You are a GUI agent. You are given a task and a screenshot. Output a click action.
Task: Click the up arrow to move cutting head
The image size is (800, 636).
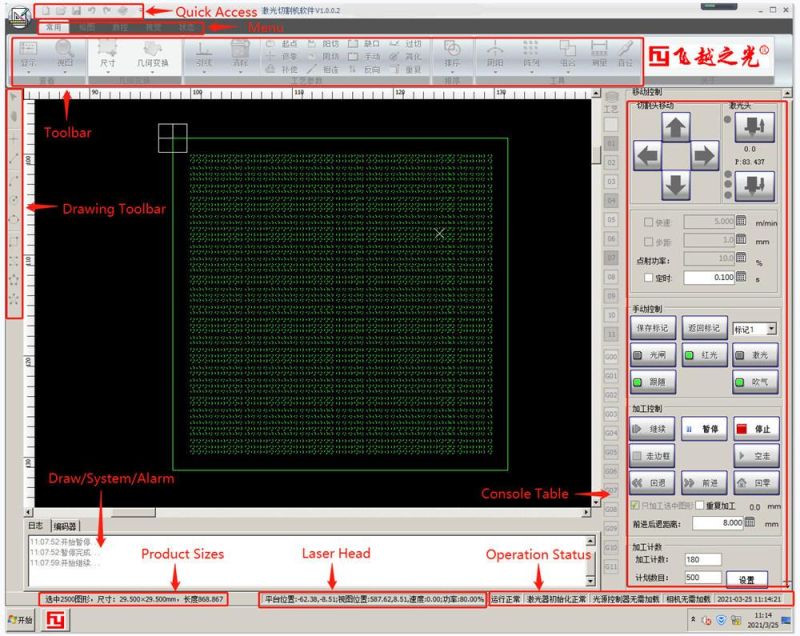(x=677, y=126)
